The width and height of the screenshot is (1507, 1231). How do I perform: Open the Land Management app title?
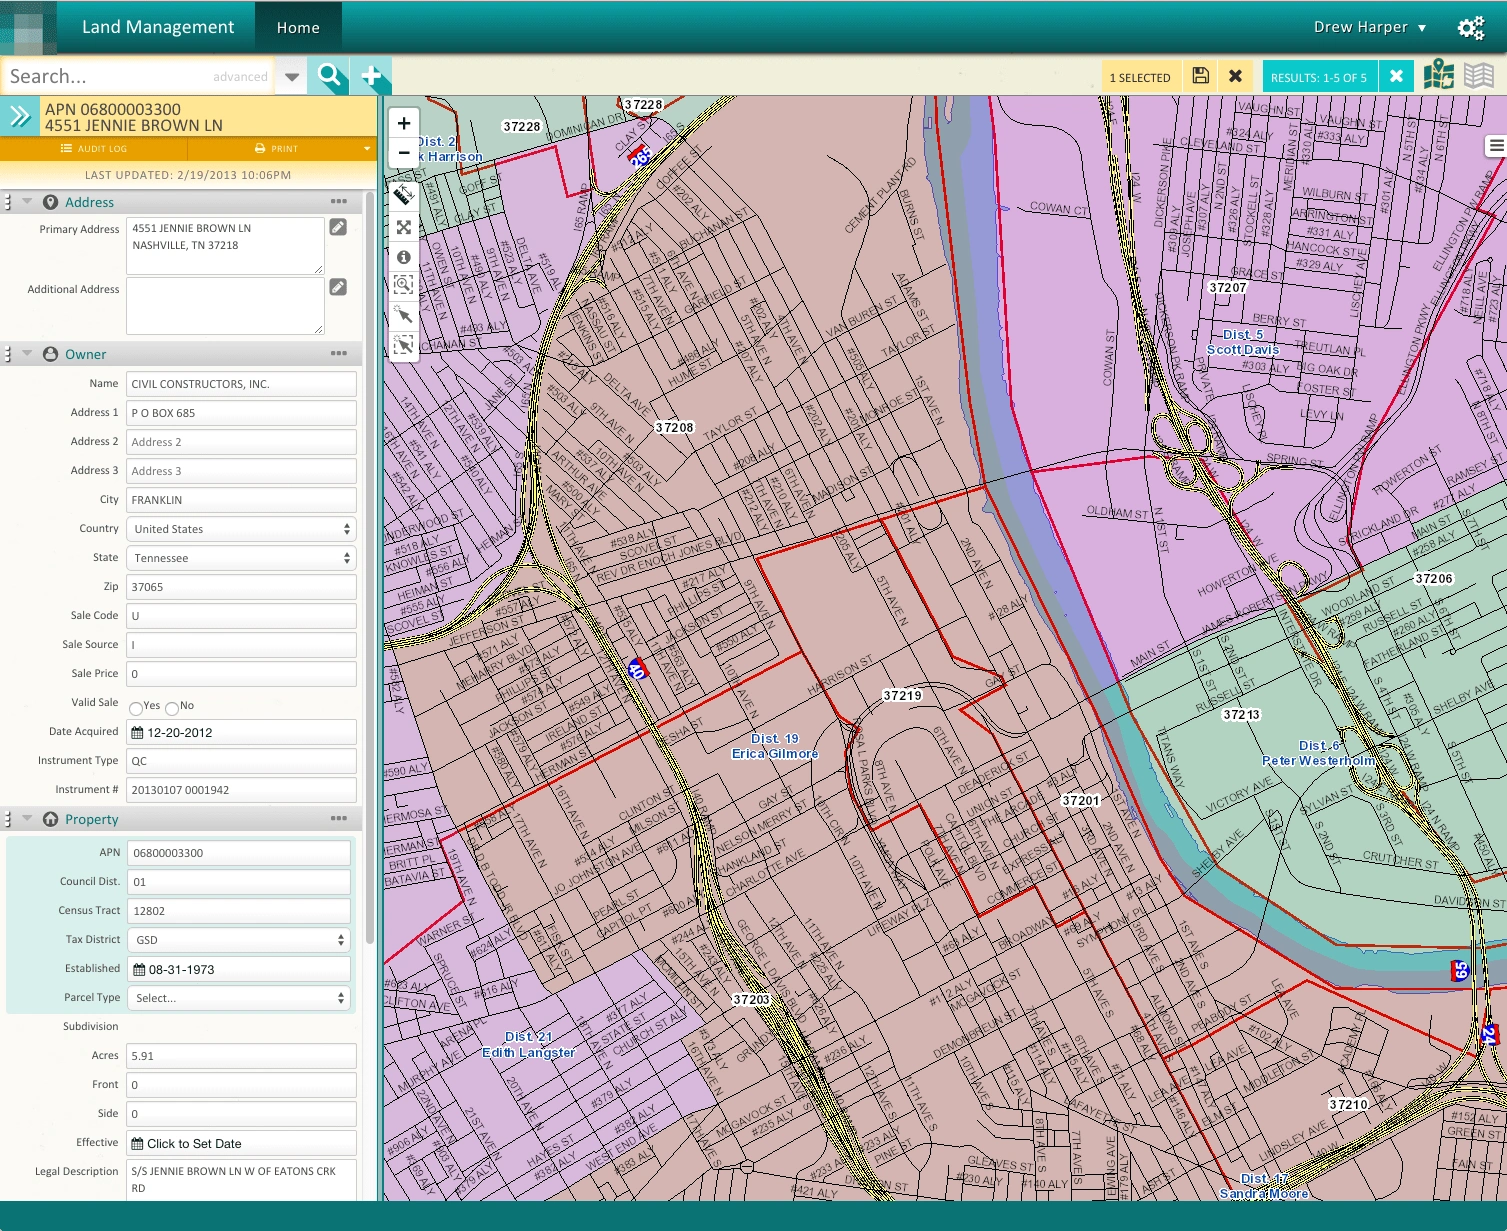(x=158, y=27)
